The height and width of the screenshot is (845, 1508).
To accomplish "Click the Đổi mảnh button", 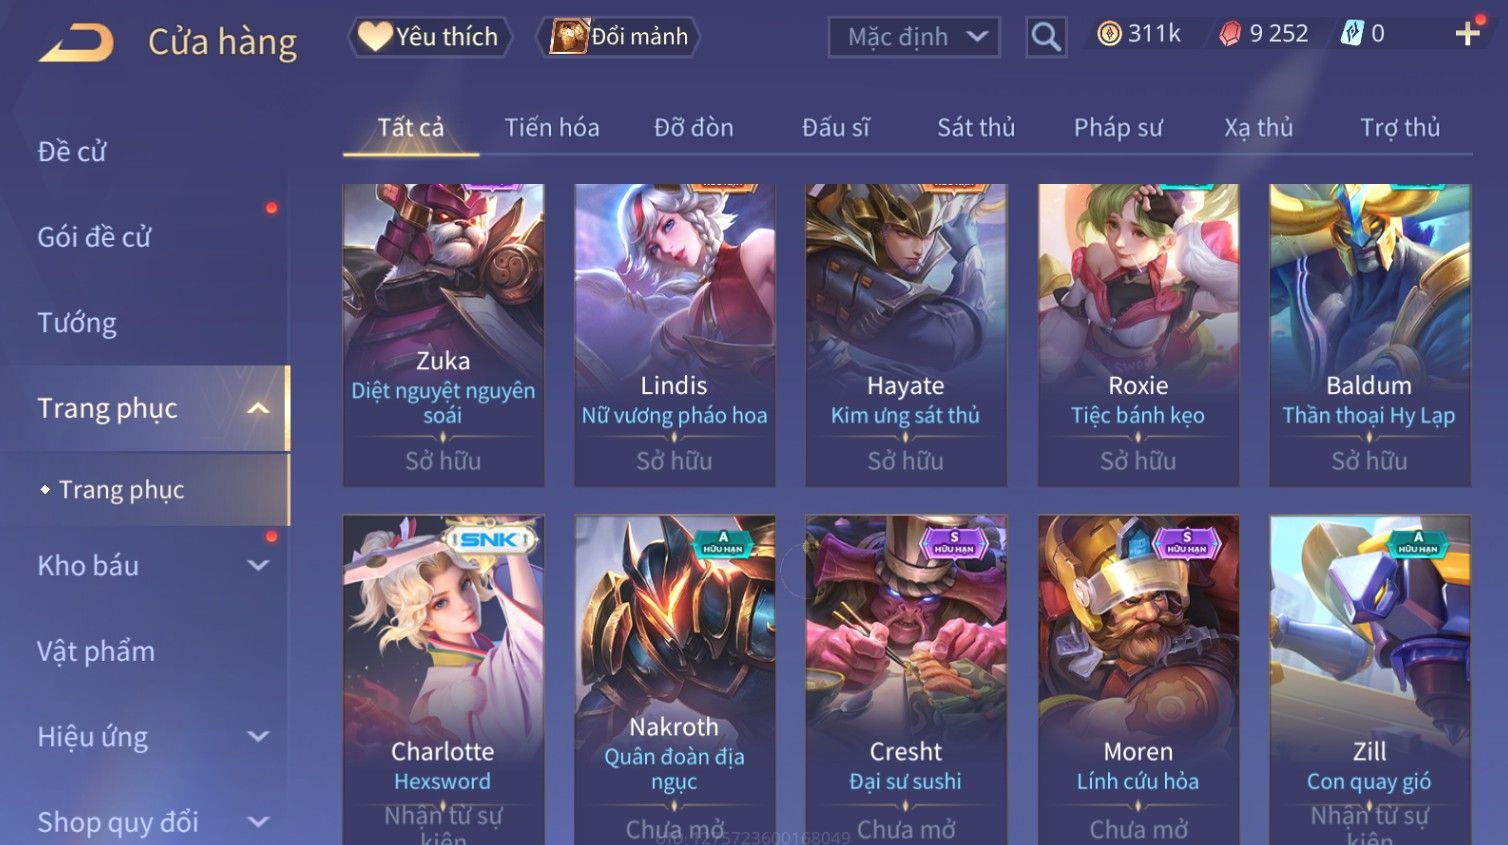I will pos(618,37).
